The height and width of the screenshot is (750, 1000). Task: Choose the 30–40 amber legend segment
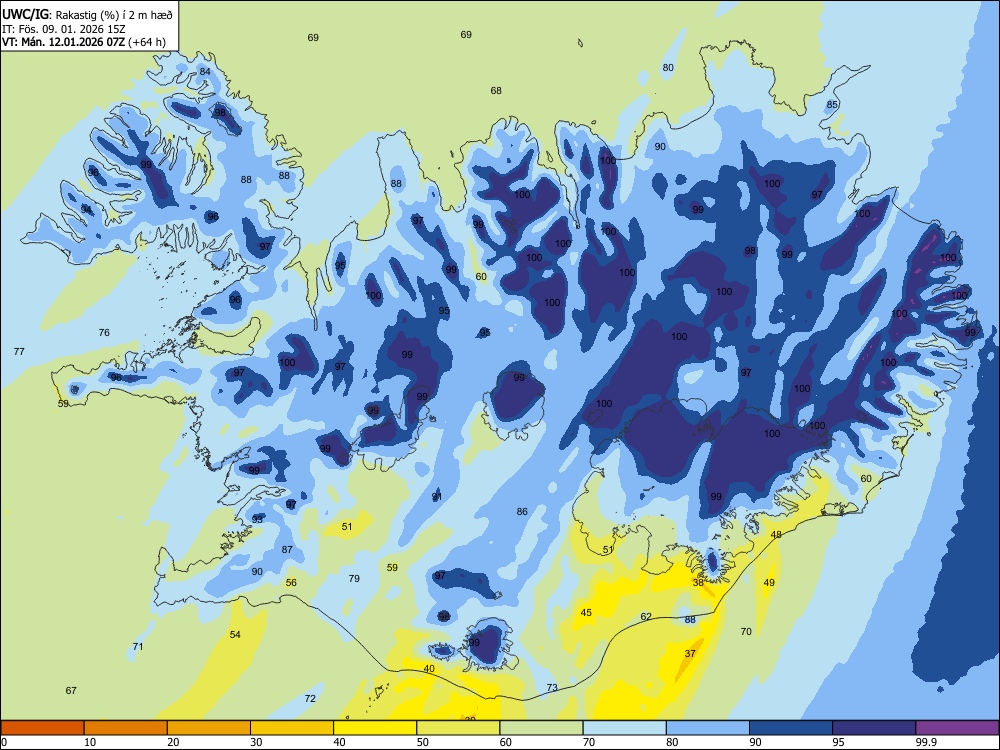tap(292, 728)
